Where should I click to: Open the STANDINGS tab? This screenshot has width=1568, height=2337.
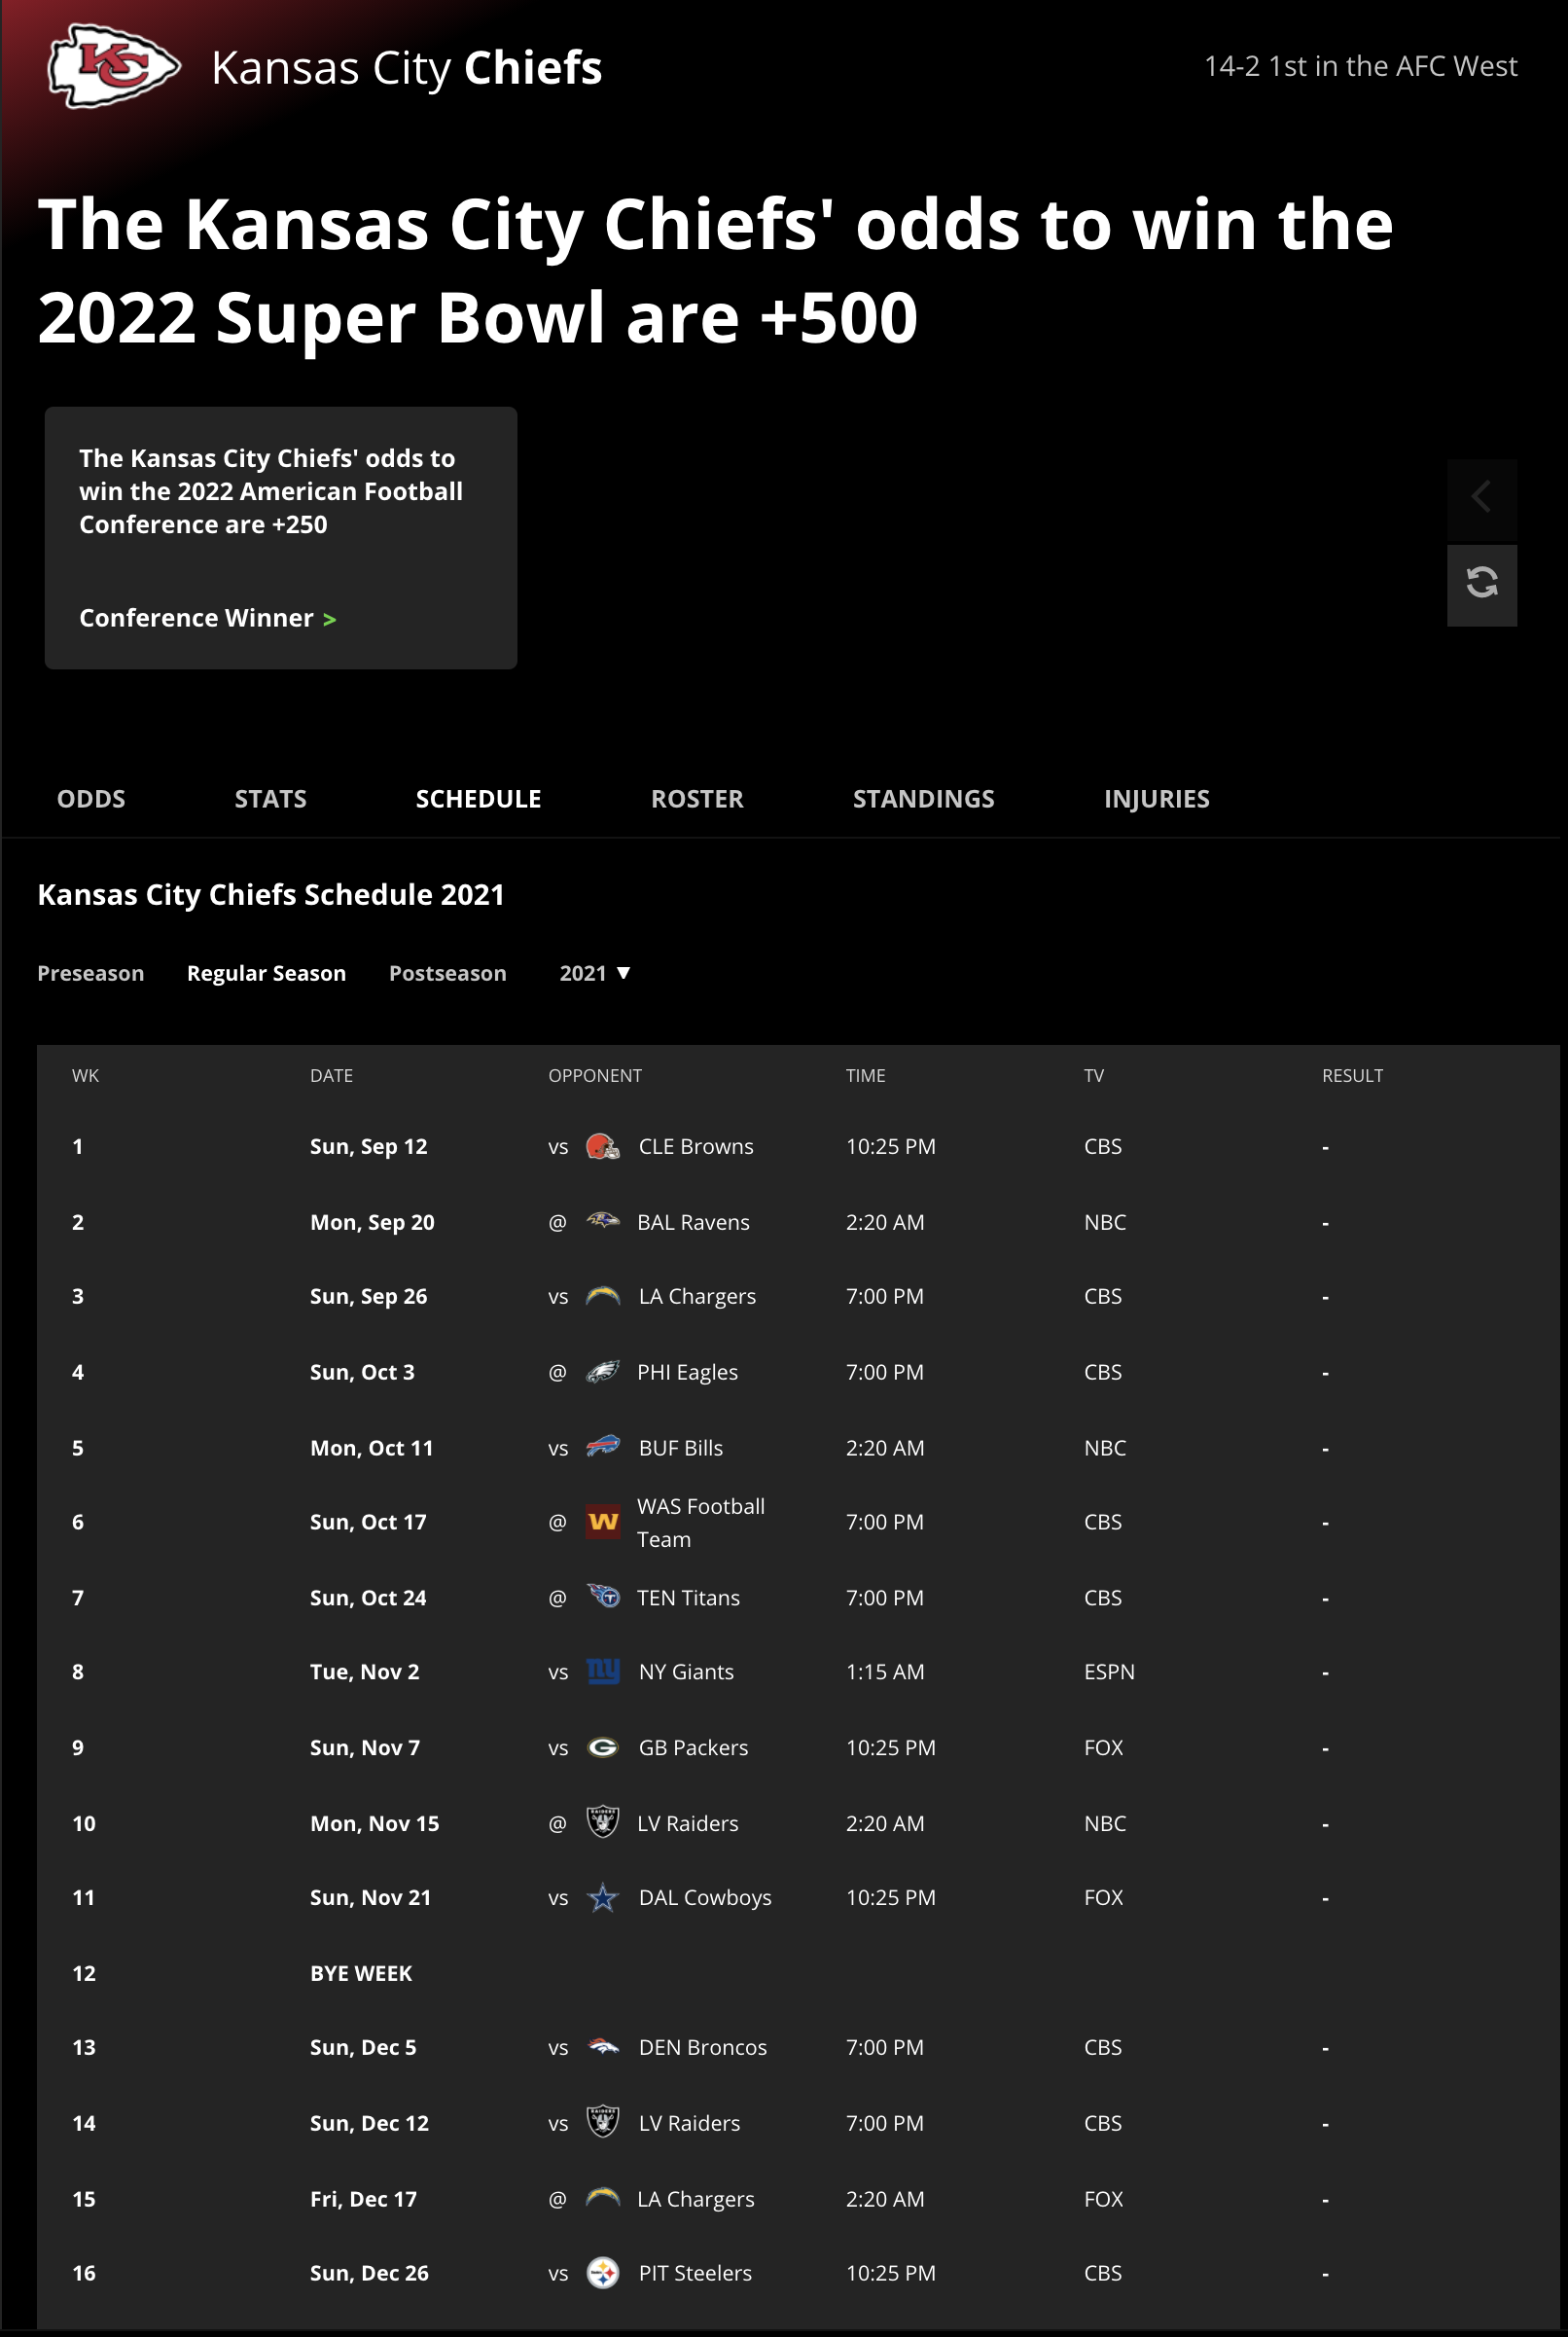(923, 798)
